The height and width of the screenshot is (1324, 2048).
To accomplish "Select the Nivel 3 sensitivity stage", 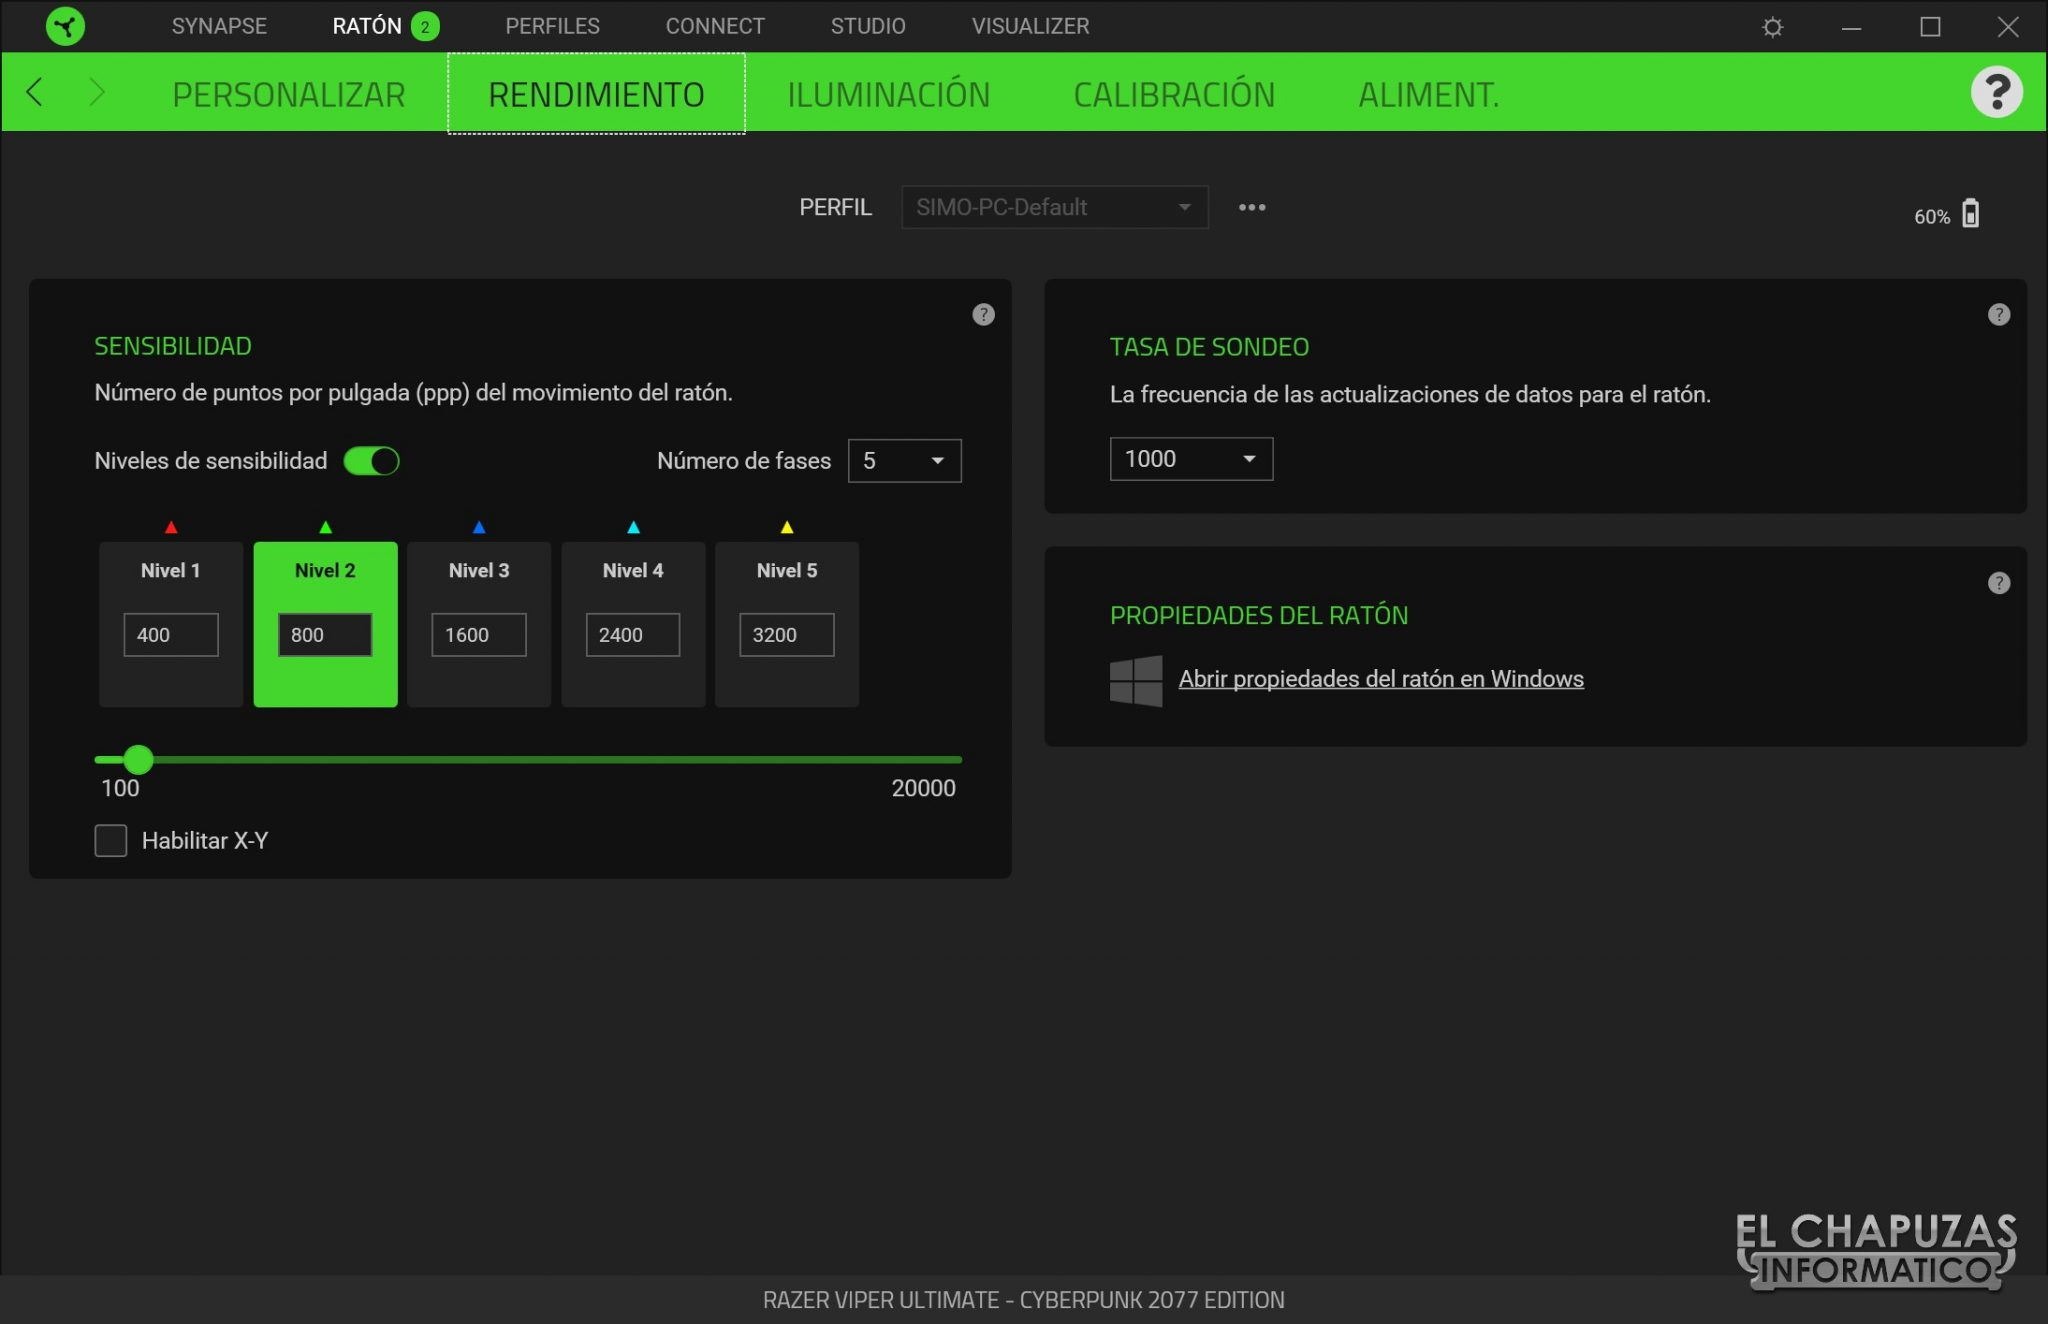I will tap(479, 624).
